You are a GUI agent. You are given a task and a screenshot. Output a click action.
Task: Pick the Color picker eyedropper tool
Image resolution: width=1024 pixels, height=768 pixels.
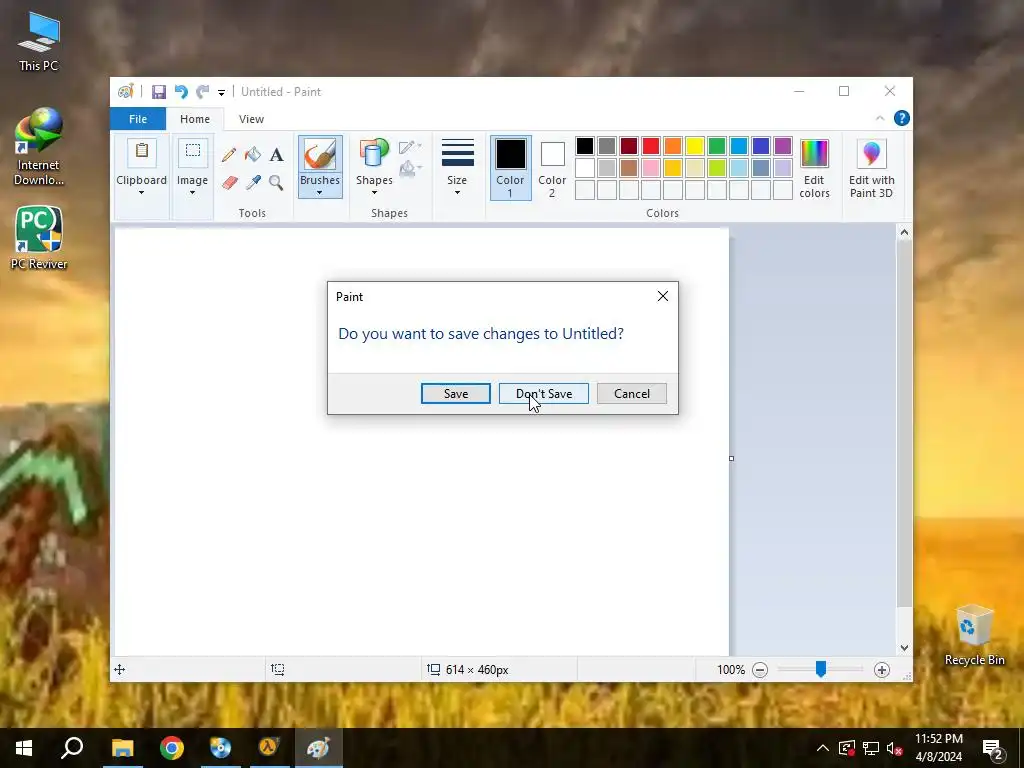[x=253, y=182]
